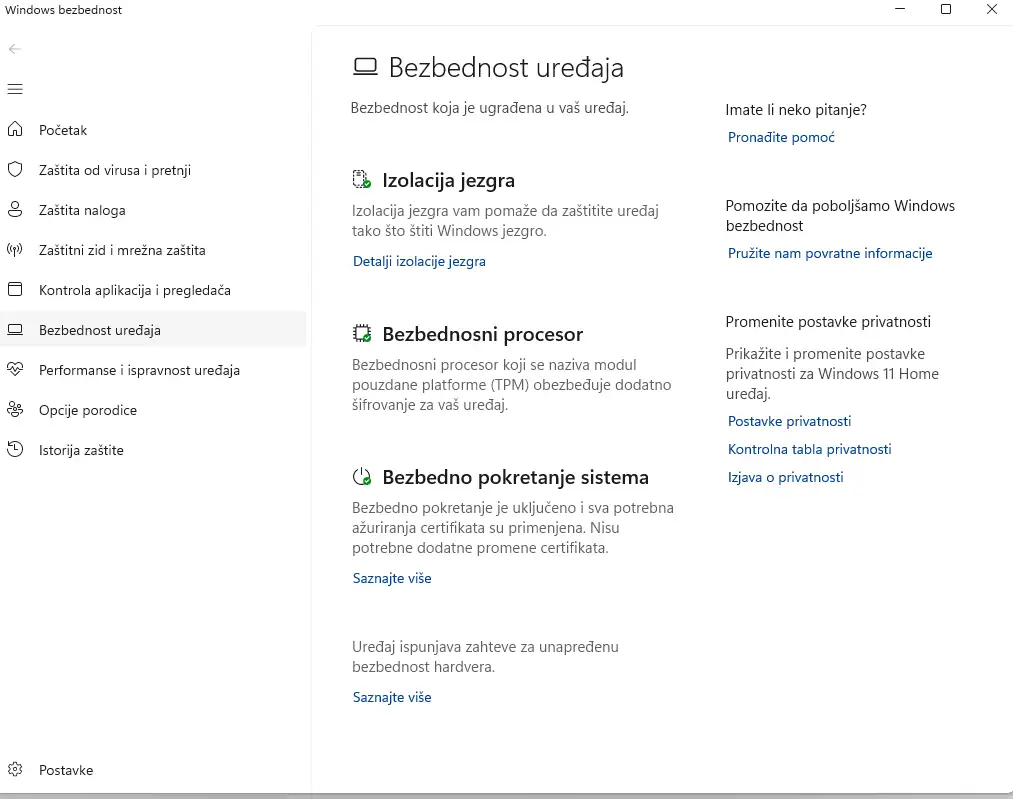Select Bezbednost uređaja in sidebar
The height and width of the screenshot is (799, 1013).
pyautogui.click(x=153, y=330)
